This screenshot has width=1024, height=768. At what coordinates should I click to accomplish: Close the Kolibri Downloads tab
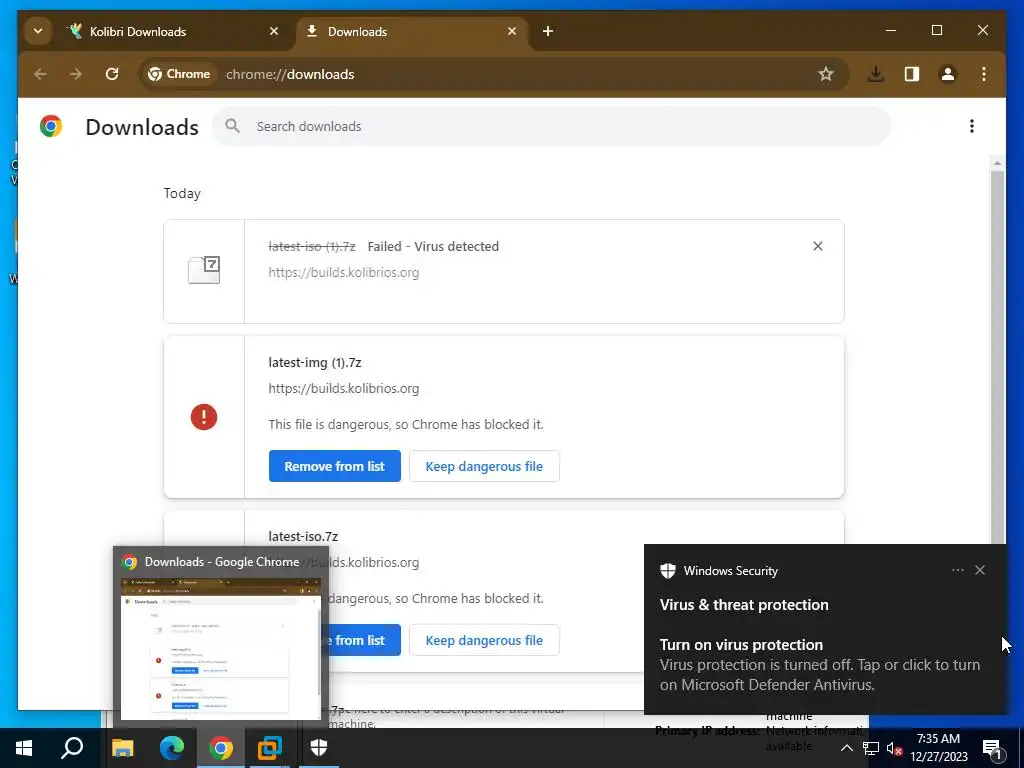pyautogui.click(x=274, y=31)
